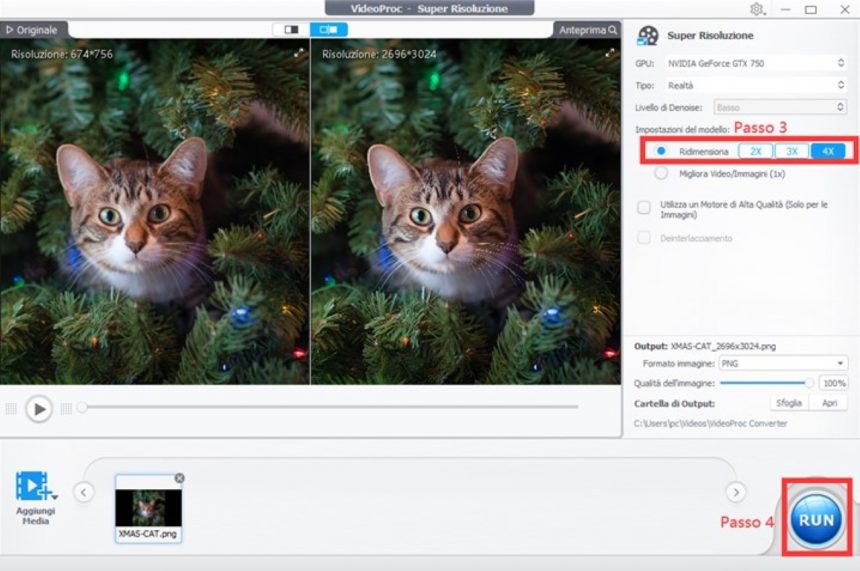Play the preview
This screenshot has width=860, height=571.
tap(39, 409)
